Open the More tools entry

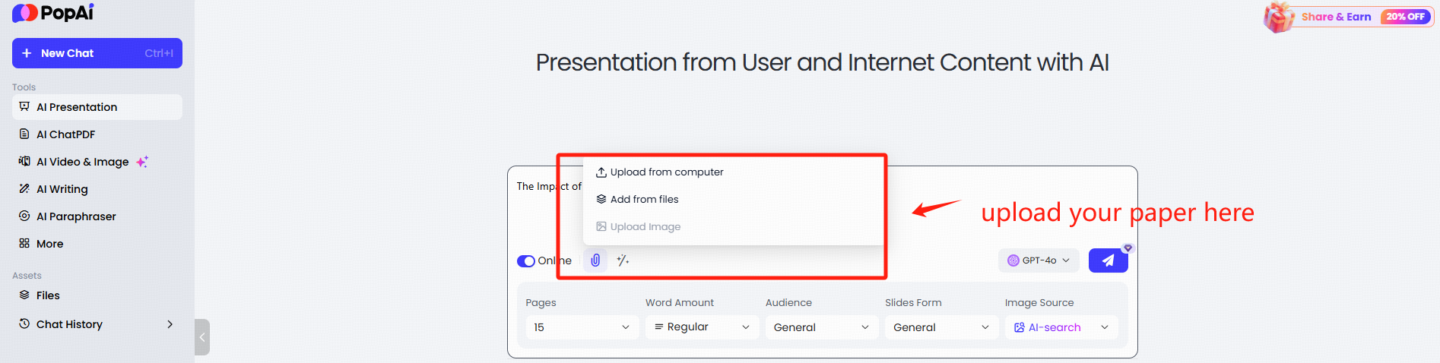coord(97,244)
